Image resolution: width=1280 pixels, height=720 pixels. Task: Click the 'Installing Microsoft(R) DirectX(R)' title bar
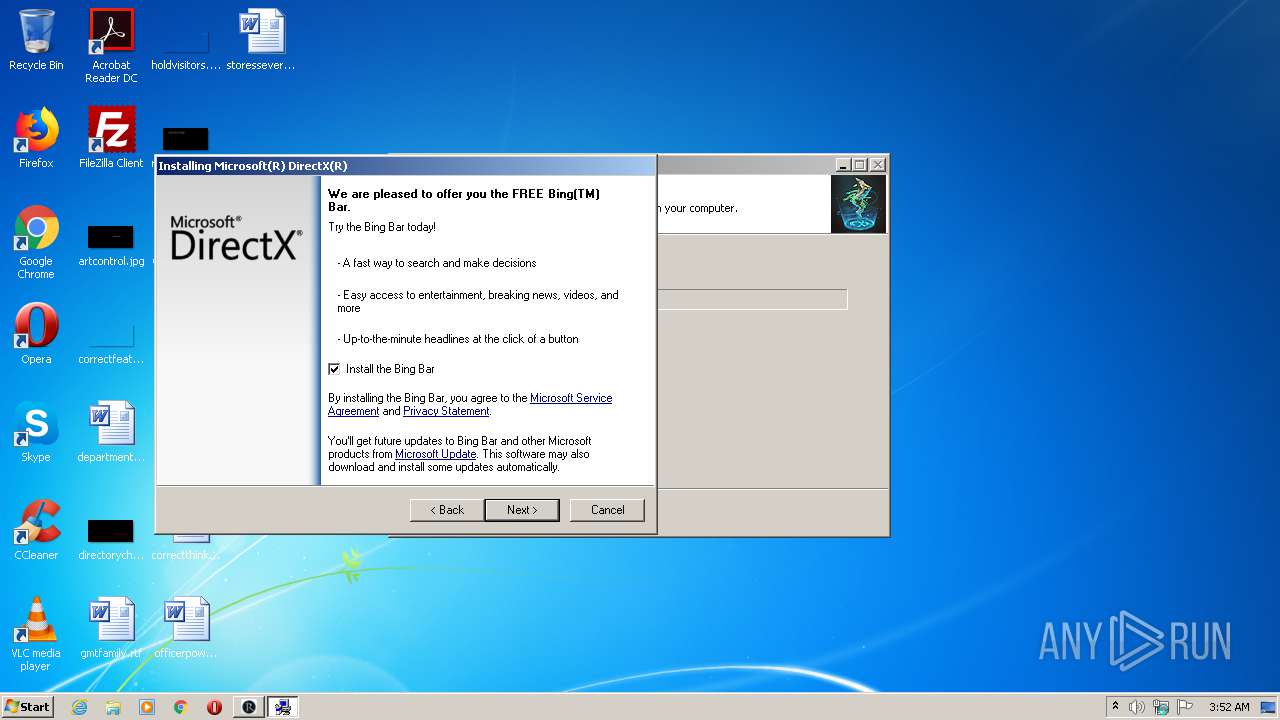pos(405,166)
